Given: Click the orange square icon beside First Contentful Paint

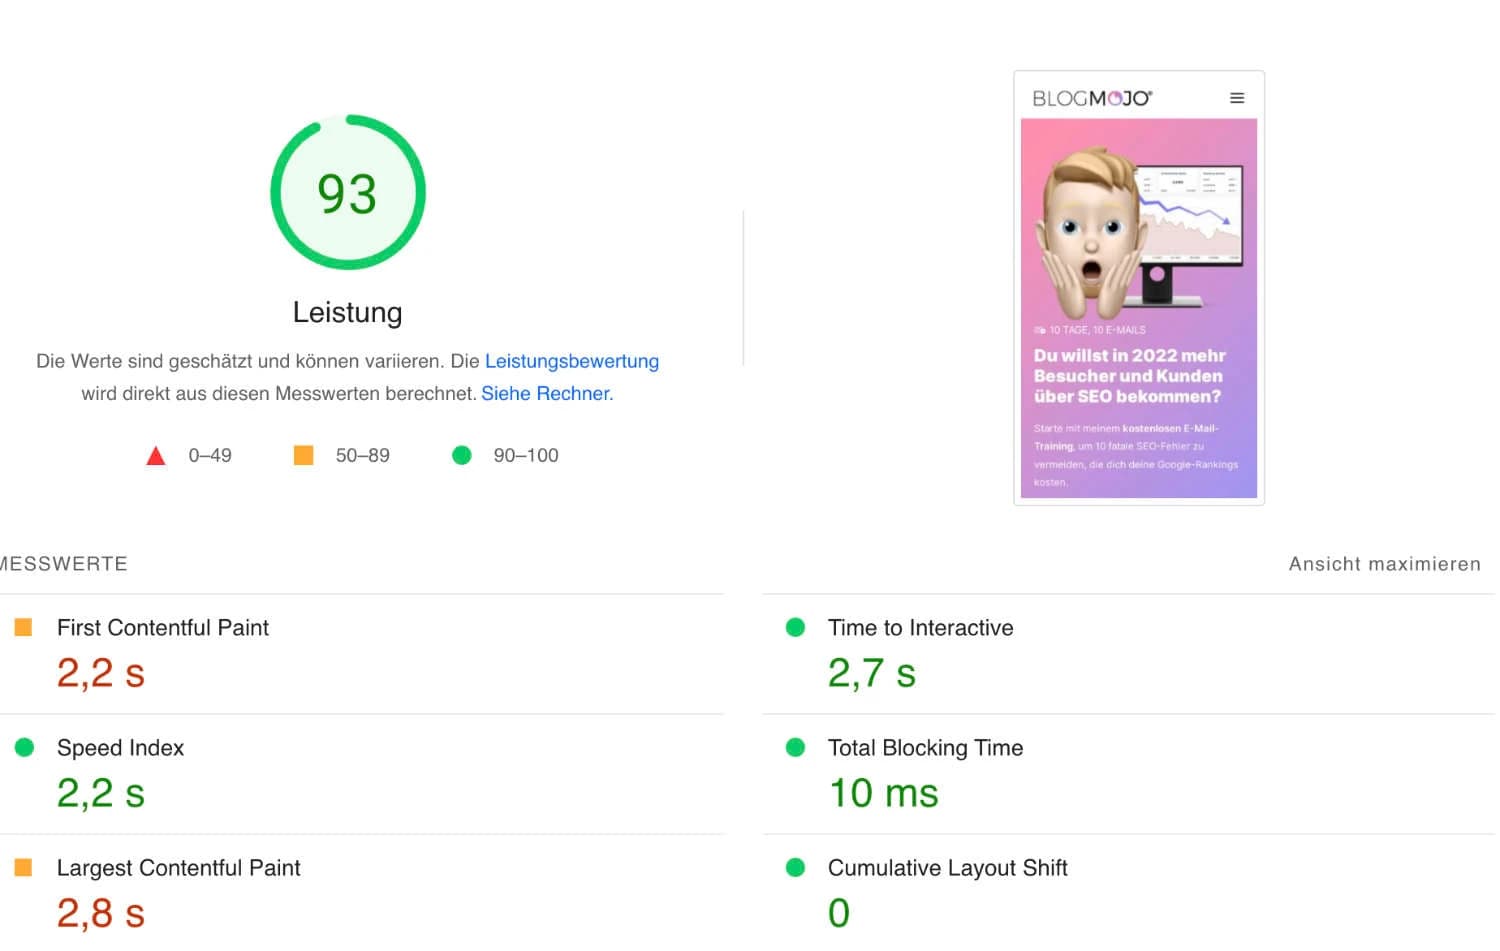Looking at the screenshot, I should pos(23,627).
